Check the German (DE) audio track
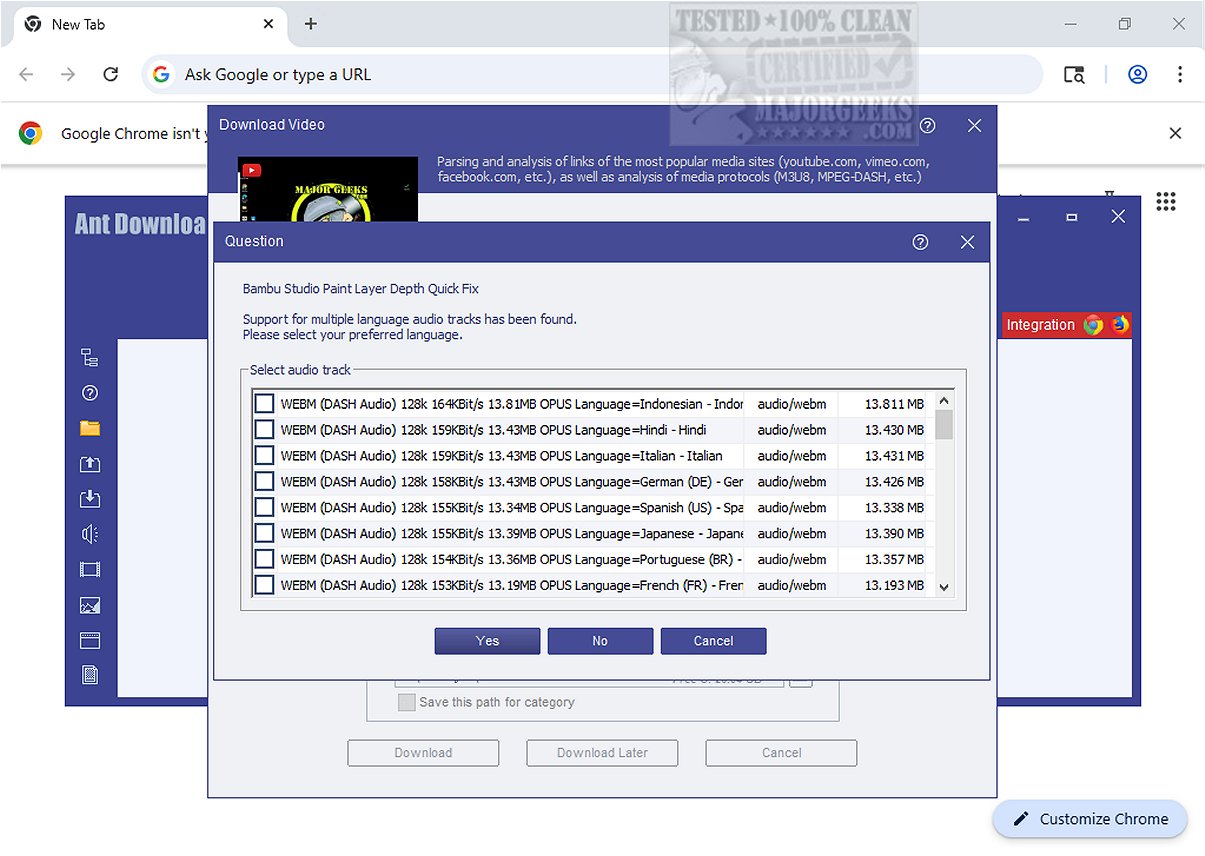 pos(264,482)
